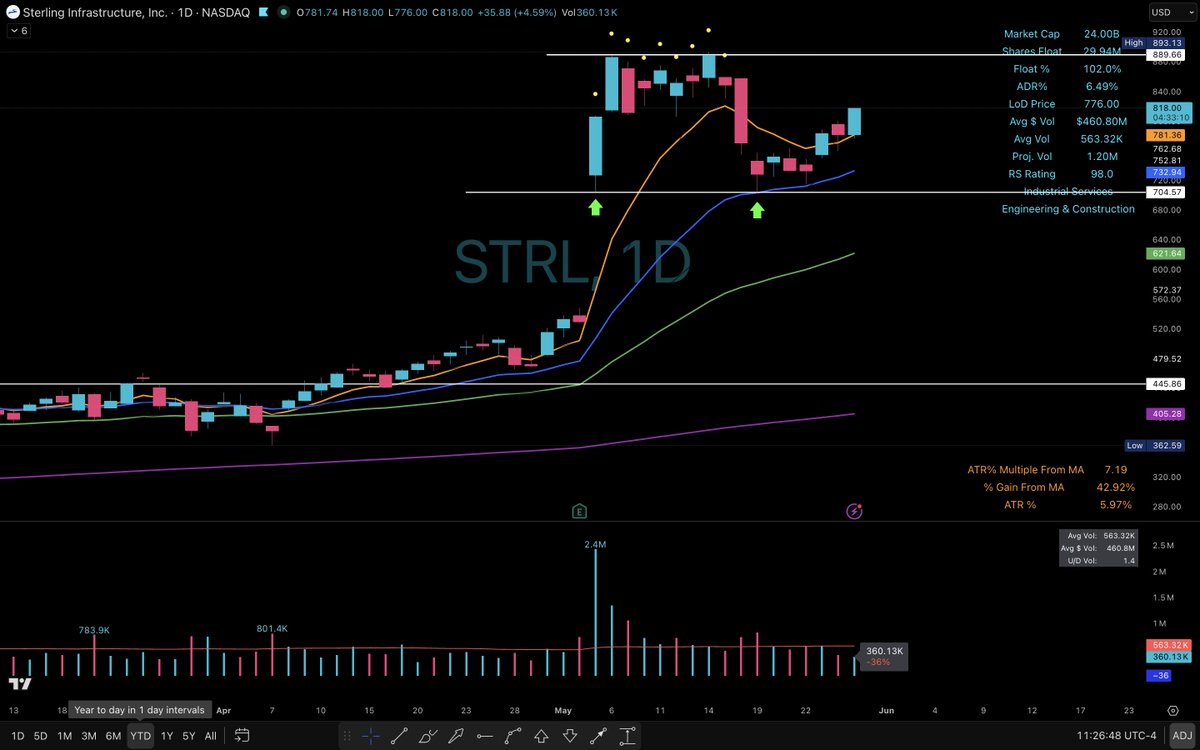1200x750 pixels.
Task: Click the 704.57 horizontal line label
Action: click(1165, 192)
